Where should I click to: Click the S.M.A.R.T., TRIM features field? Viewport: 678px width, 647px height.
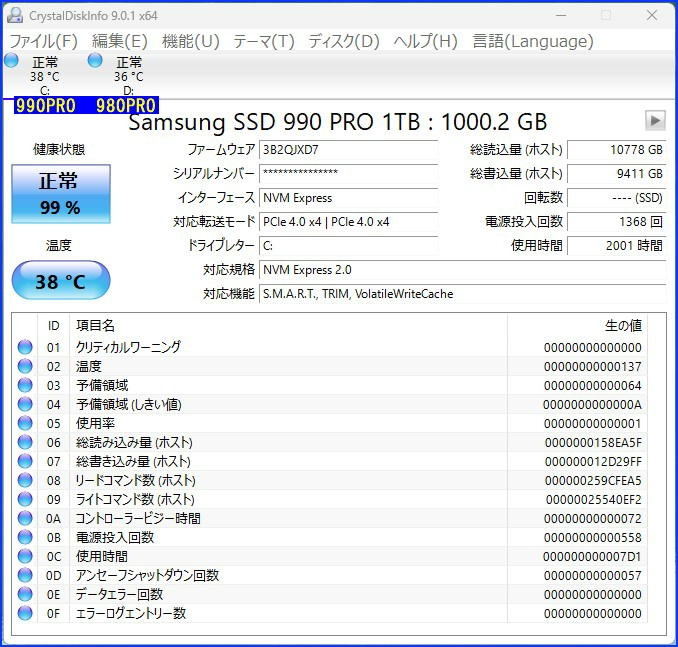click(x=463, y=294)
